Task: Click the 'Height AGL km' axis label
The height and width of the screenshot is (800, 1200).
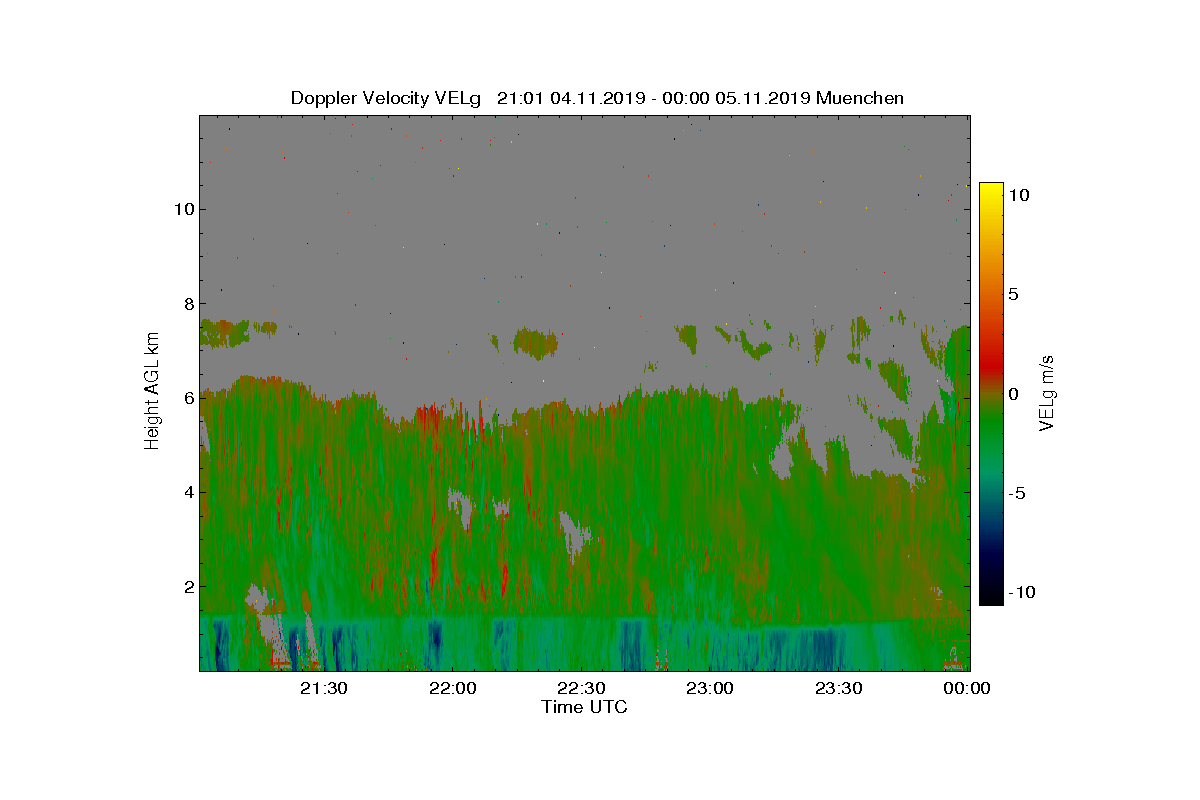Action: click(153, 390)
